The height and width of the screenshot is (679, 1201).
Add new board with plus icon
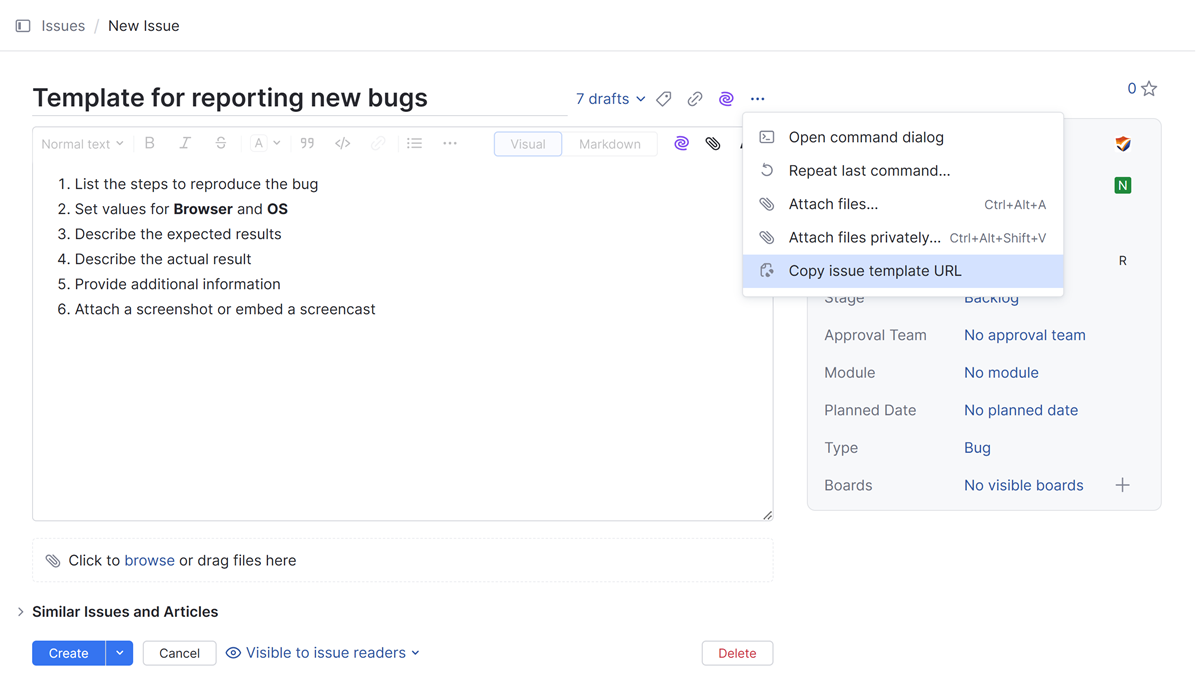(x=1122, y=485)
